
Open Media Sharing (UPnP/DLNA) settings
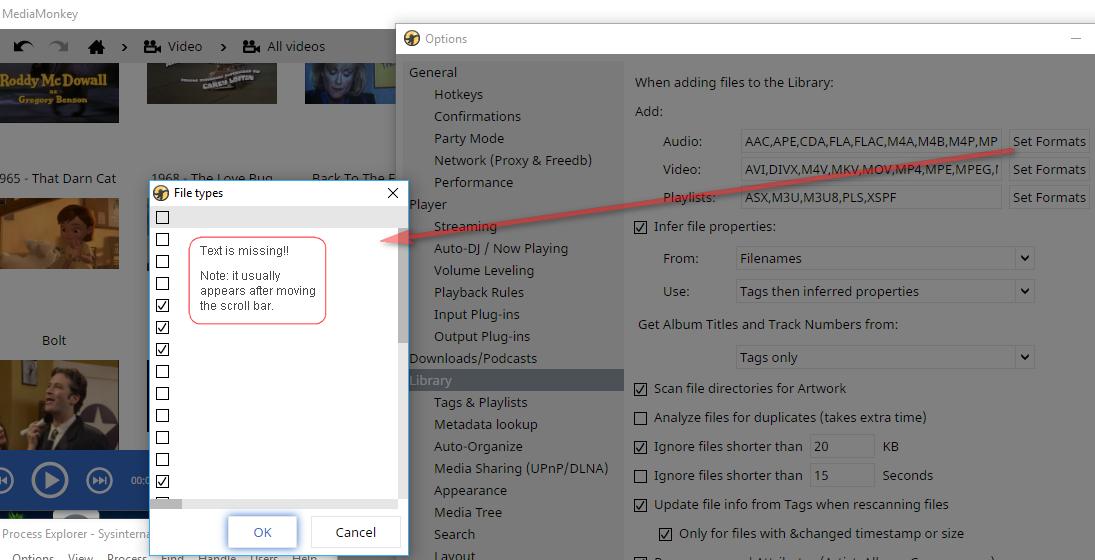(520, 468)
